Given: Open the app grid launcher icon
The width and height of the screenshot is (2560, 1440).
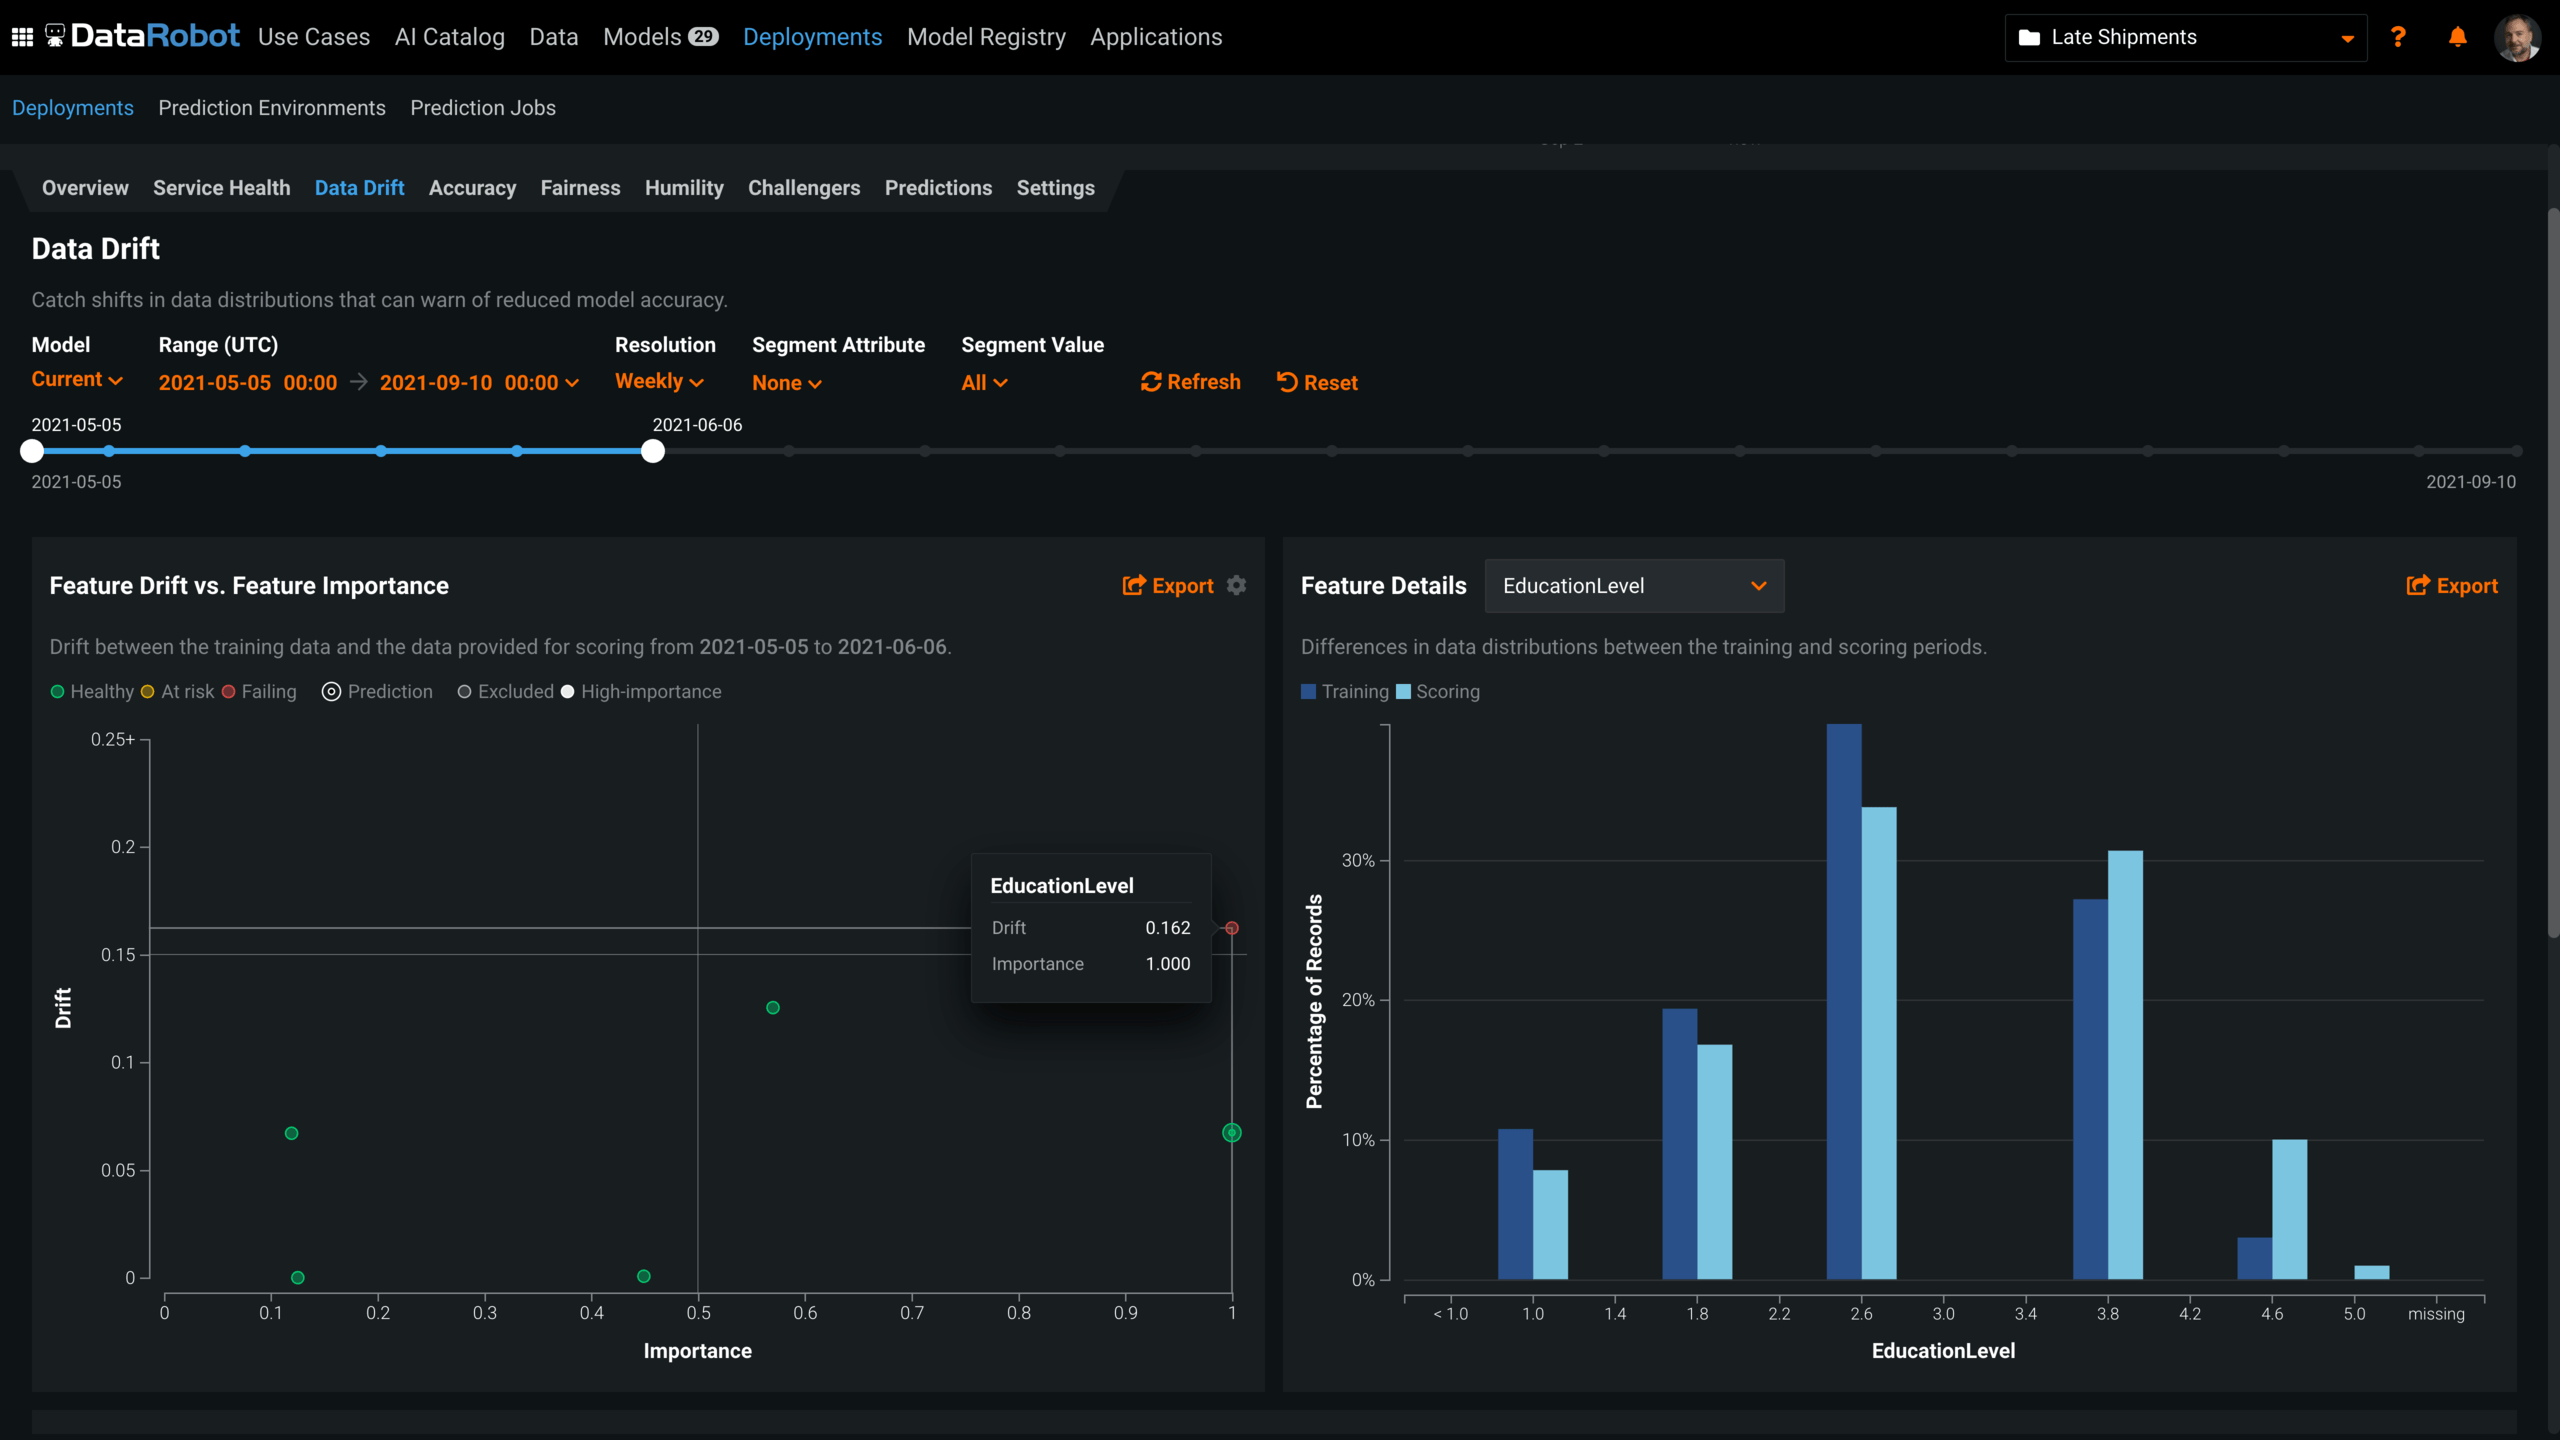Looking at the screenshot, I should click(x=22, y=37).
